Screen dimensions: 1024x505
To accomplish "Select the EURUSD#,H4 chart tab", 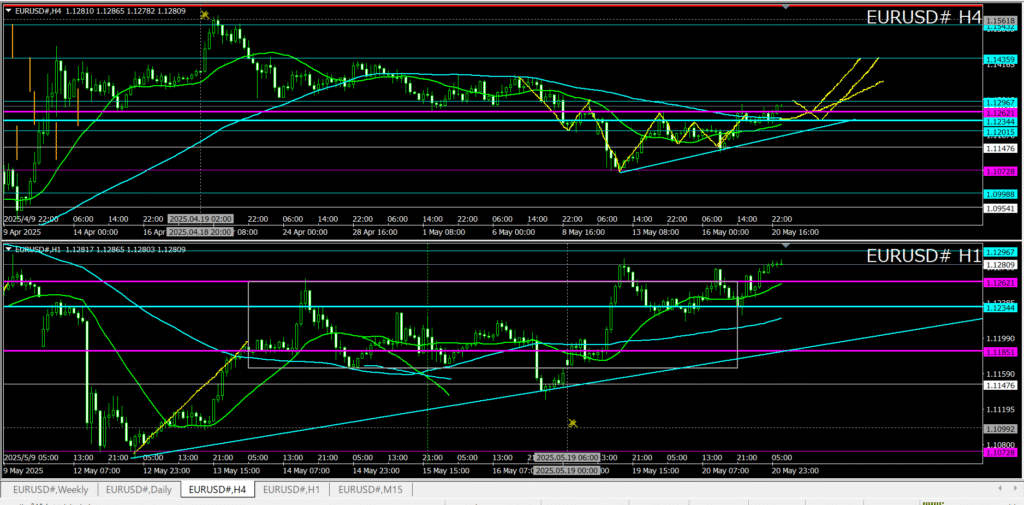I will 217,489.
